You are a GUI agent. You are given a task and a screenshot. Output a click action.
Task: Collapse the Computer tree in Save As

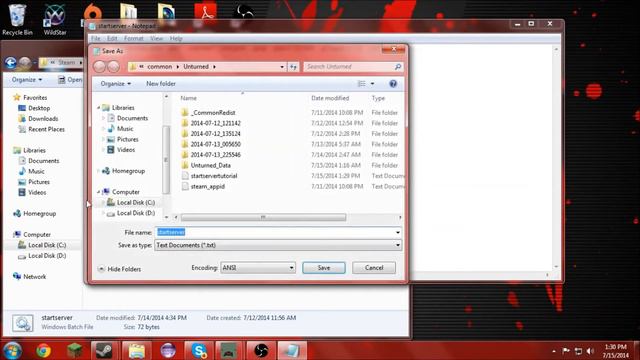pyautogui.click(x=99, y=192)
